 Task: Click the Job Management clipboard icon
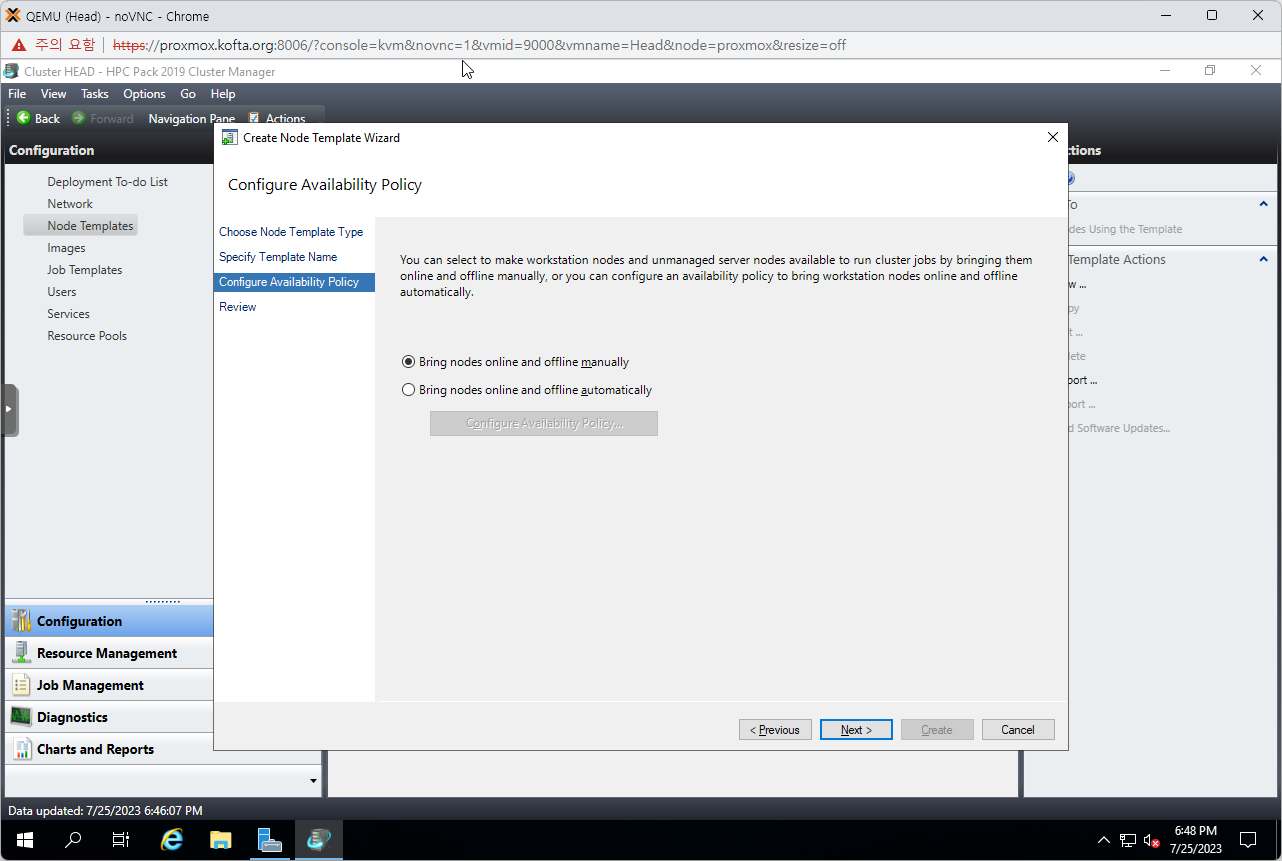[x=20, y=685]
